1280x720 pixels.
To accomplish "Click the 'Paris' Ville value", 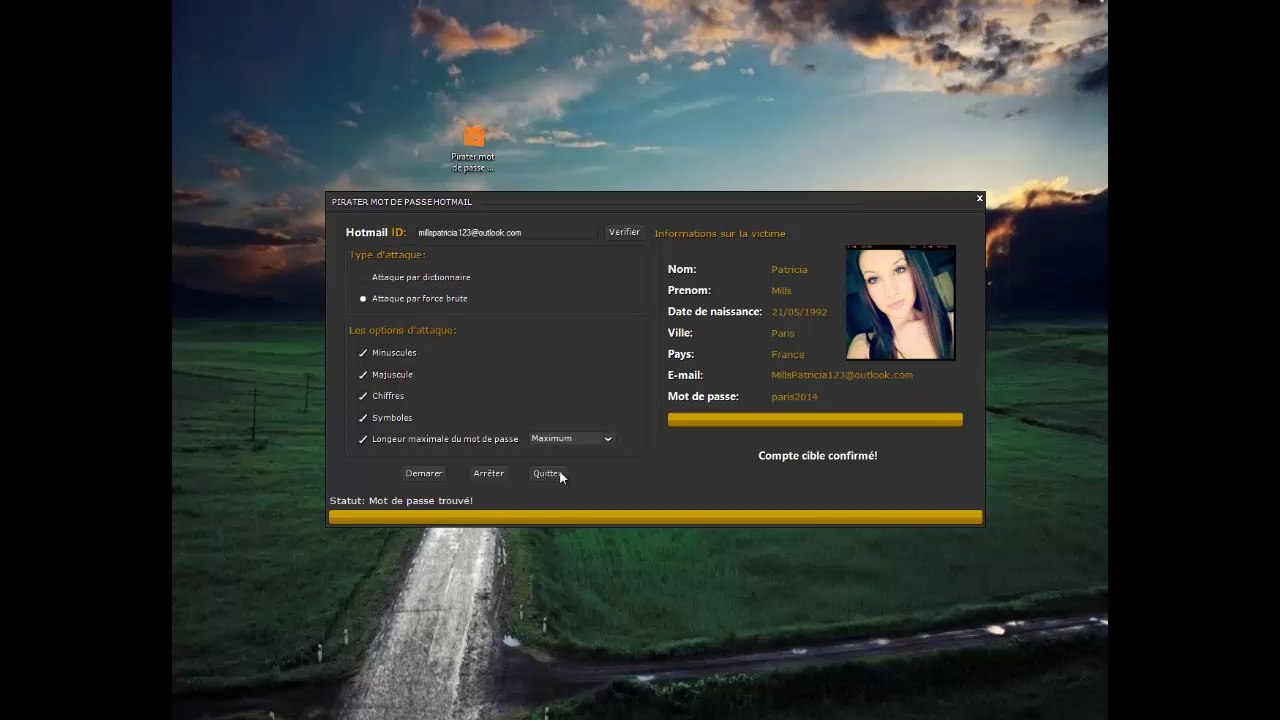I will pyautogui.click(x=783, y=333).
